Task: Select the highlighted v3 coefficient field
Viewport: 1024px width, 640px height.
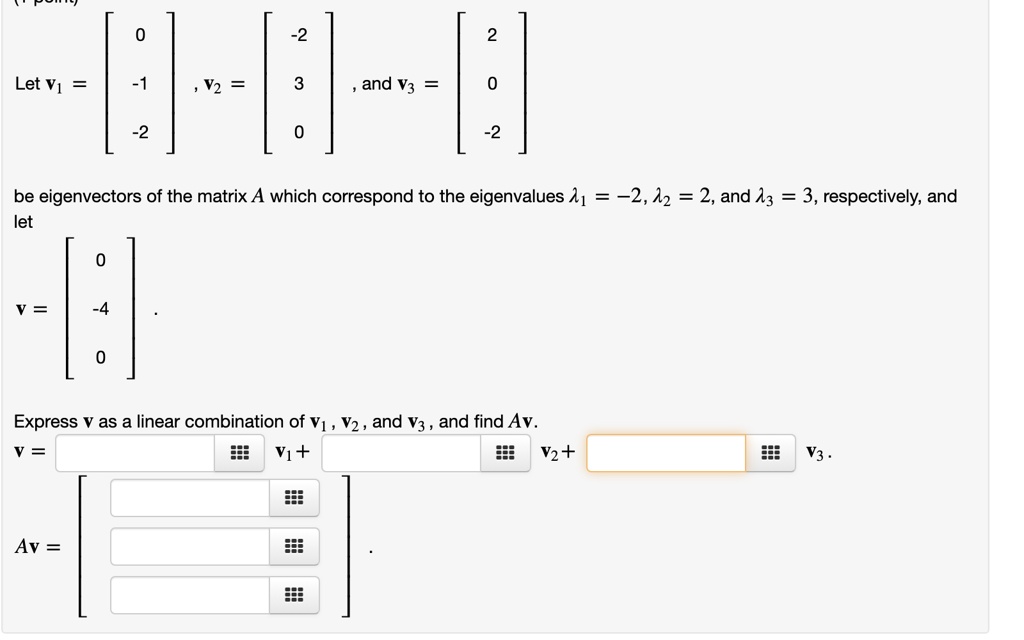Action: point(665,453)
